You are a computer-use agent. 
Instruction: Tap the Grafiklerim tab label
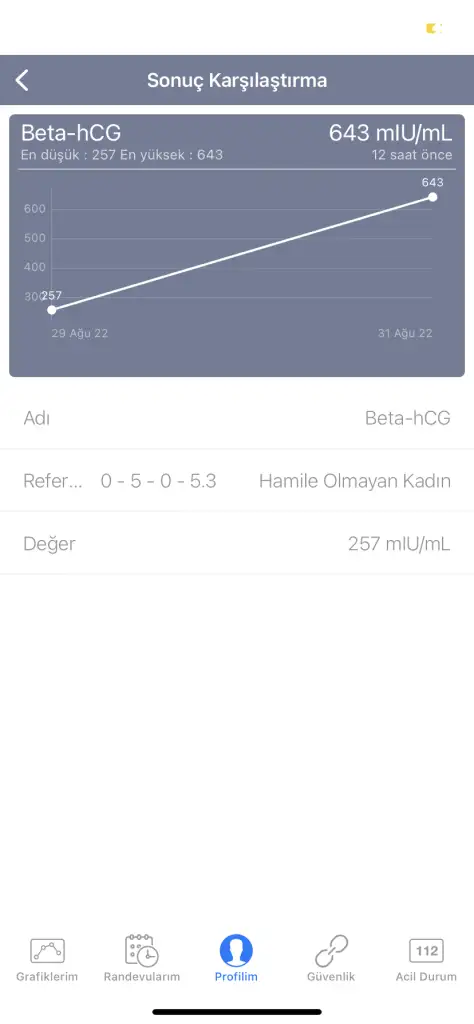pos(47,977)
